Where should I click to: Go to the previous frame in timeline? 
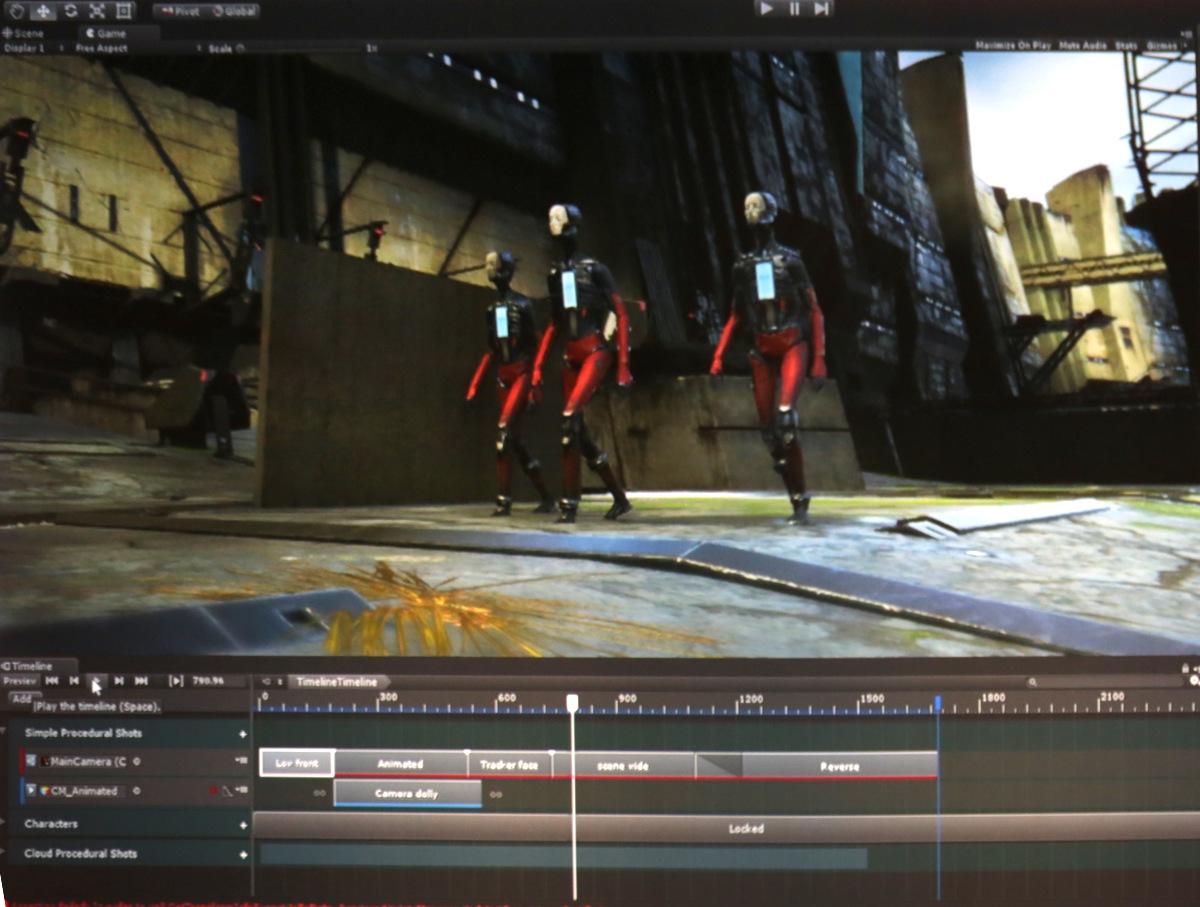click(x=74, y=681)
